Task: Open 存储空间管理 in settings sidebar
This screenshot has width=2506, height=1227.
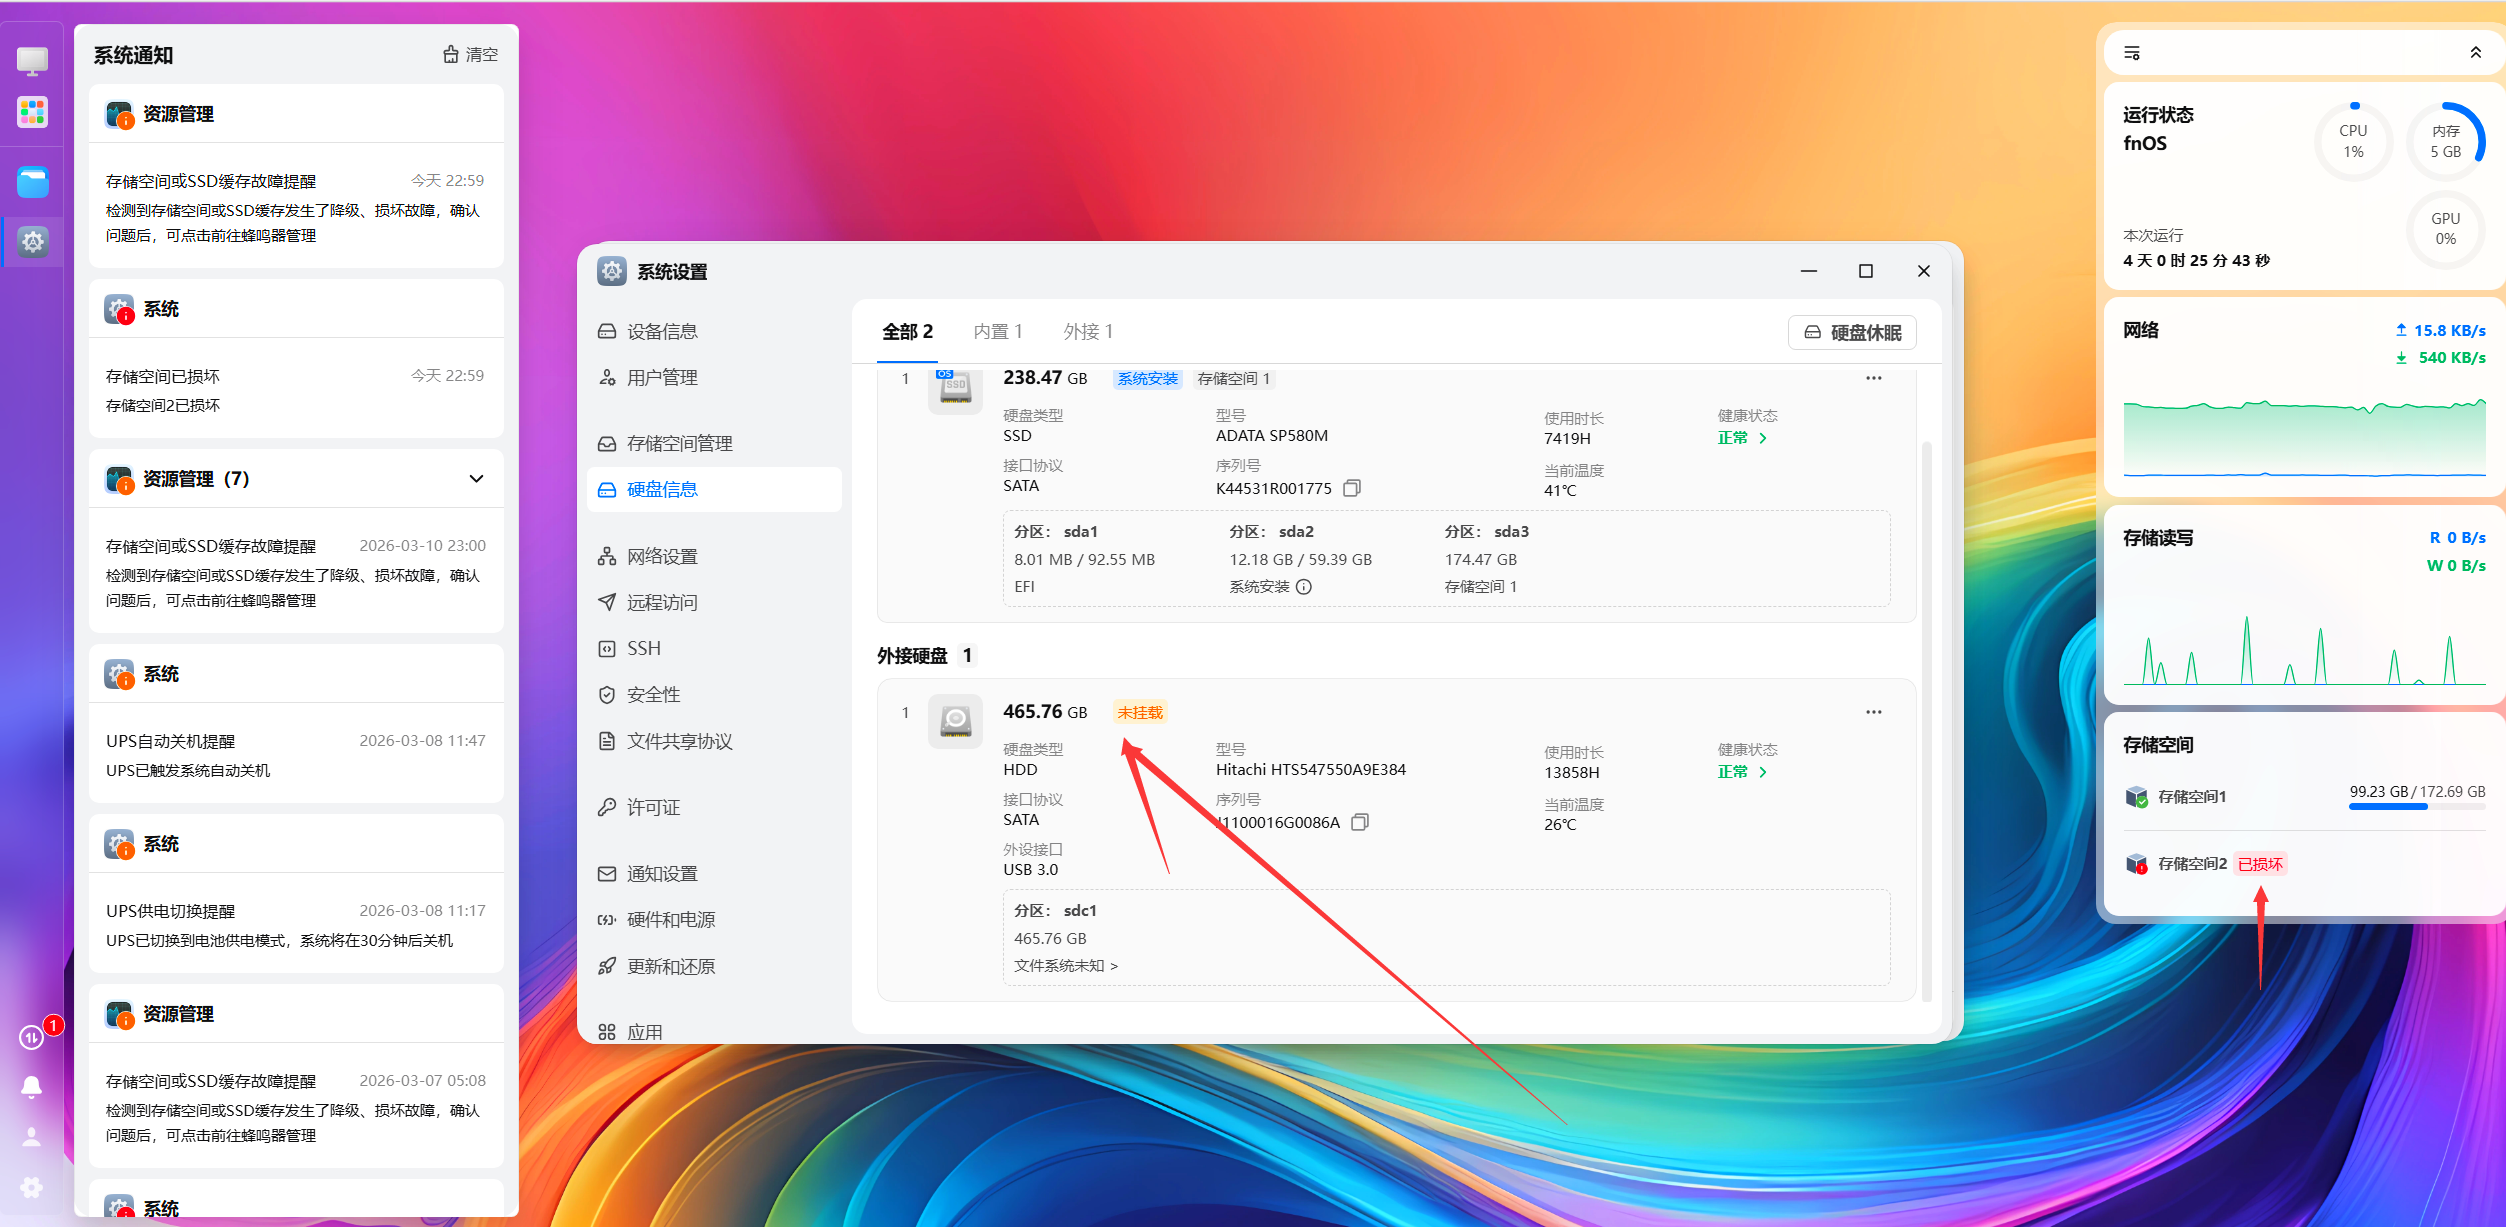Action: (679, 443)
